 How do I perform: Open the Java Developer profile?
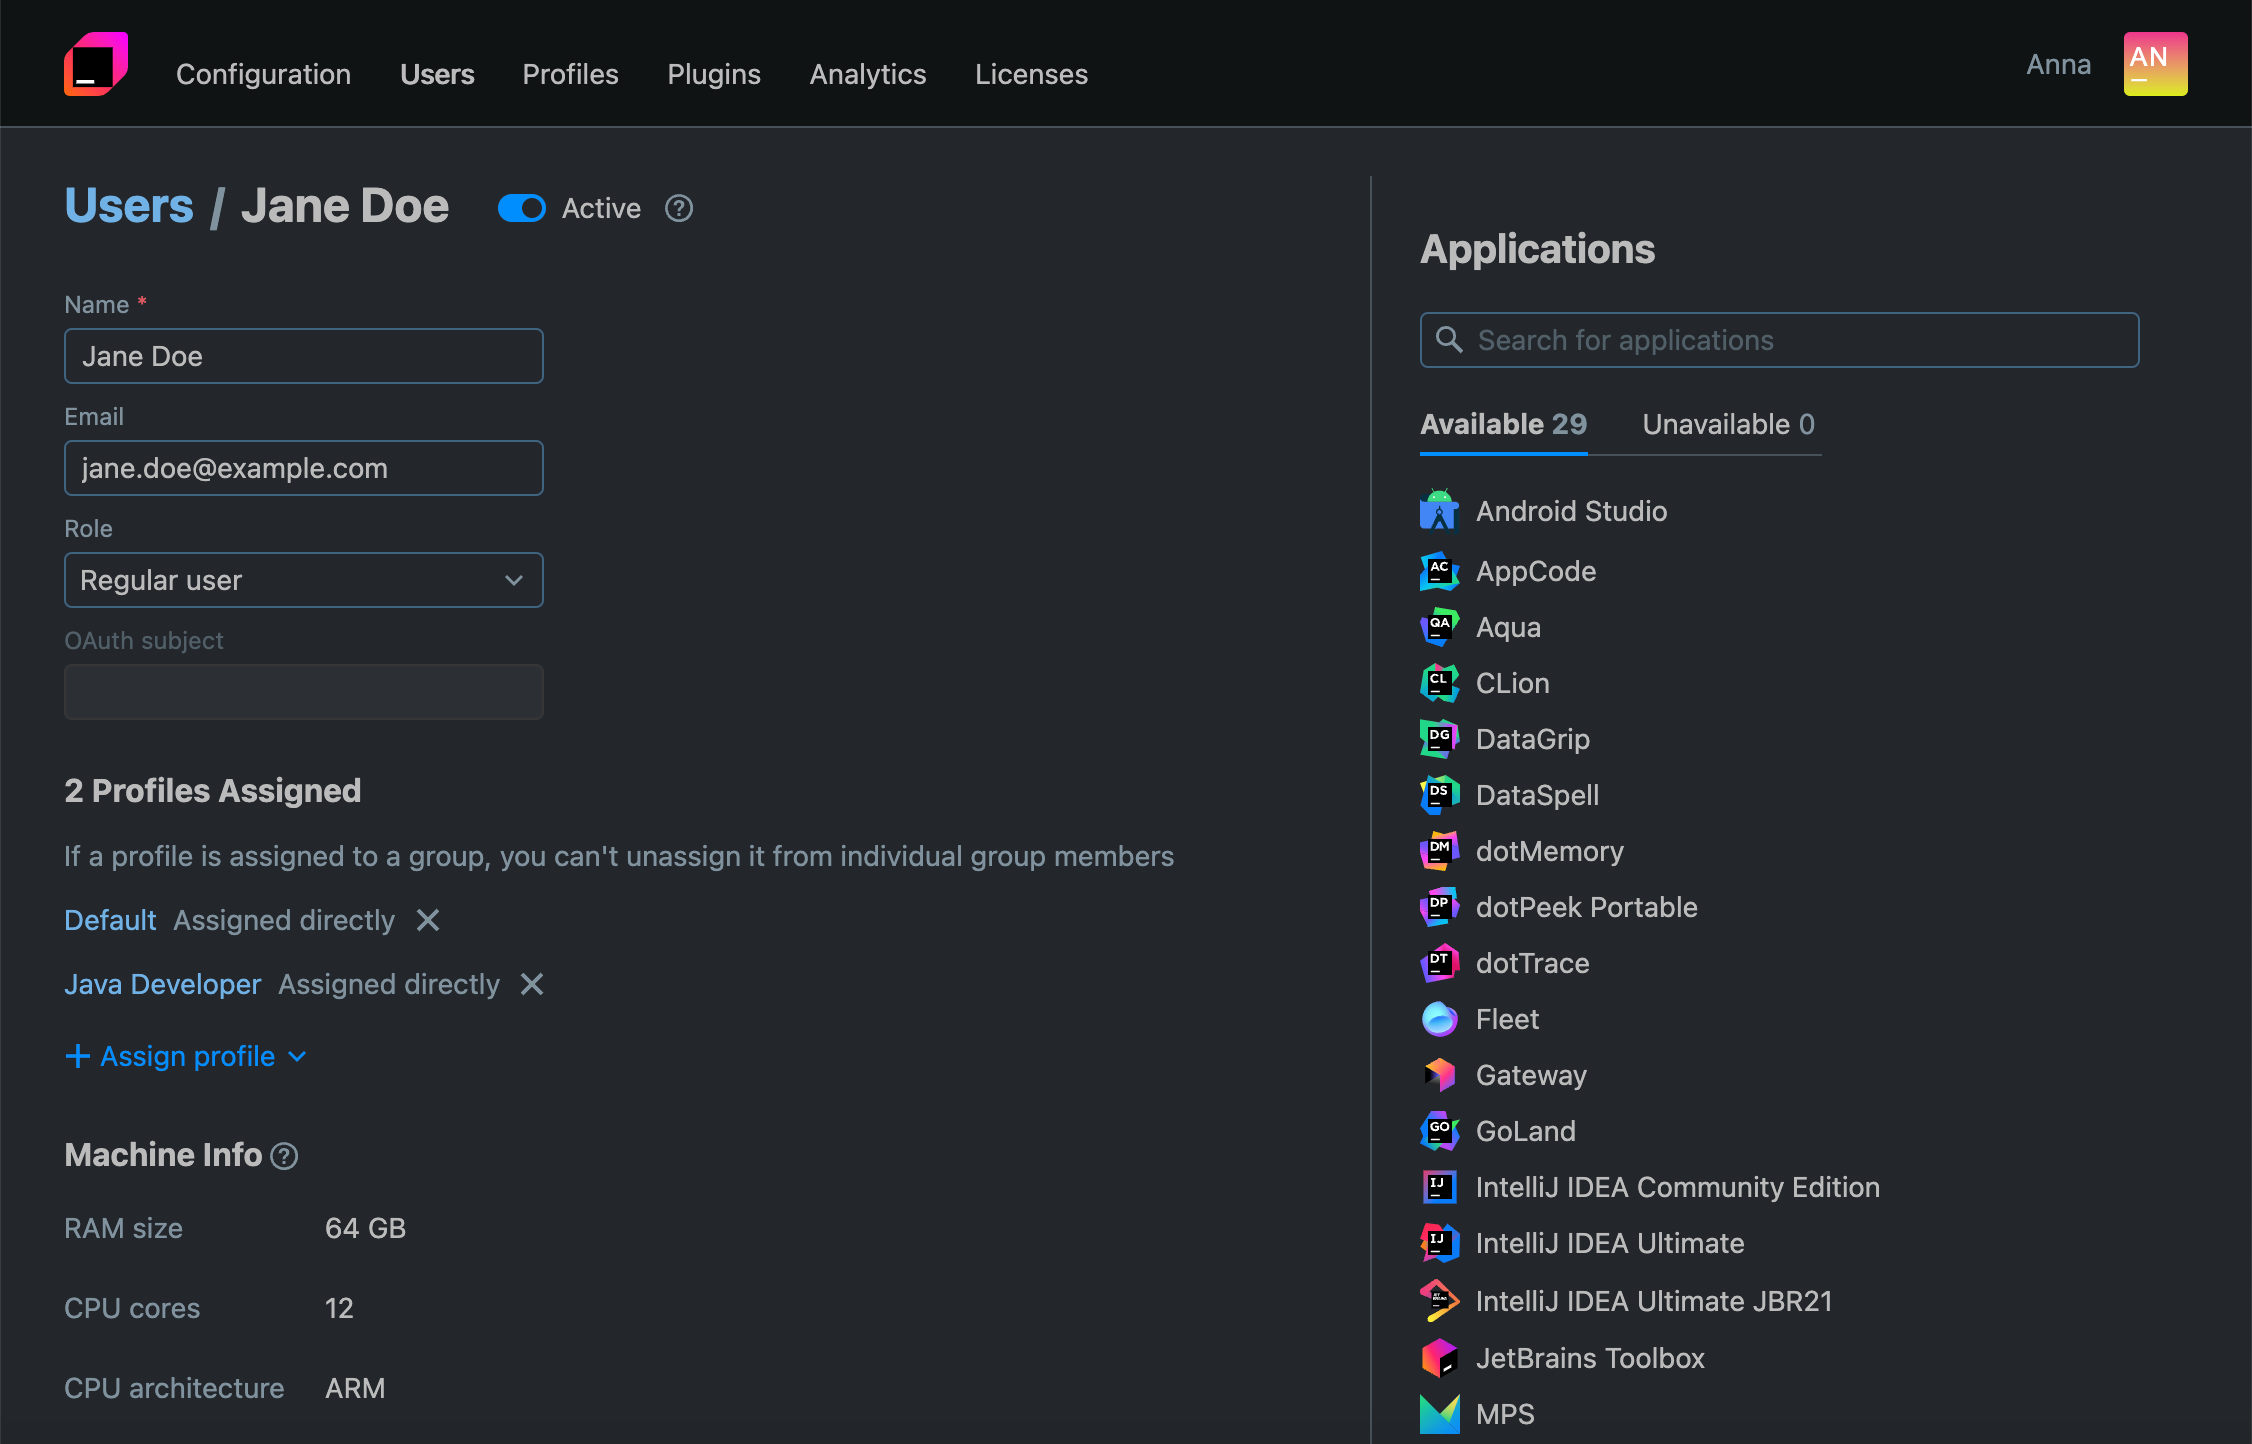click(x=162, y=984)
